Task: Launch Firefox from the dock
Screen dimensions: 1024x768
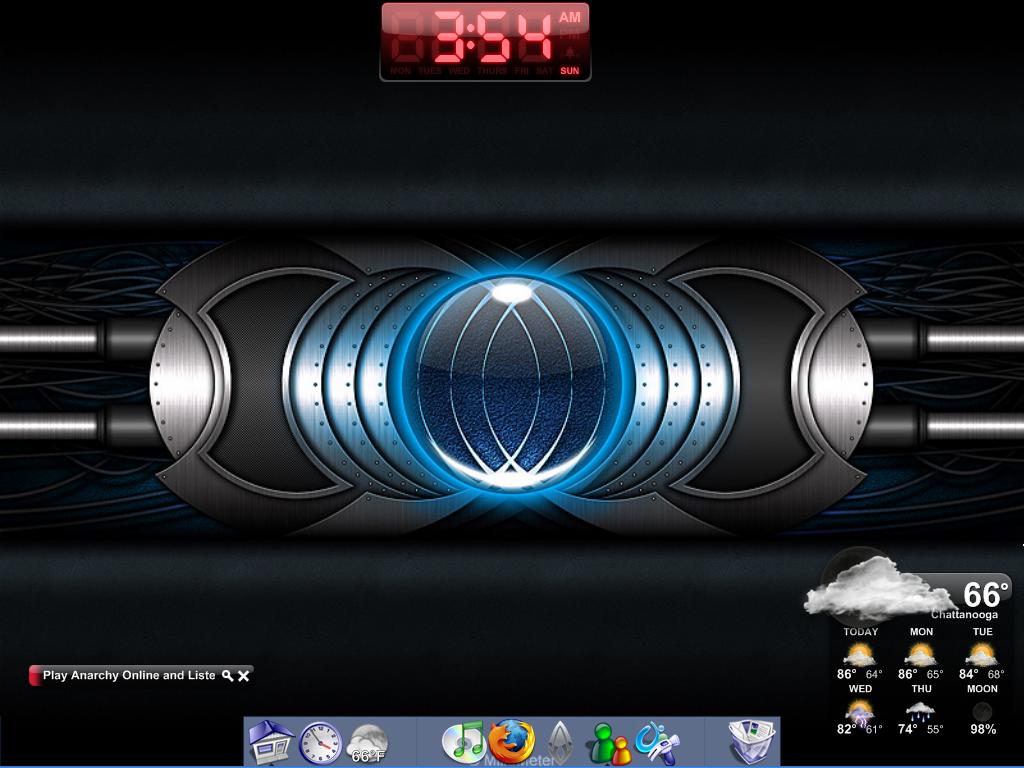Action: coord(511,742)
